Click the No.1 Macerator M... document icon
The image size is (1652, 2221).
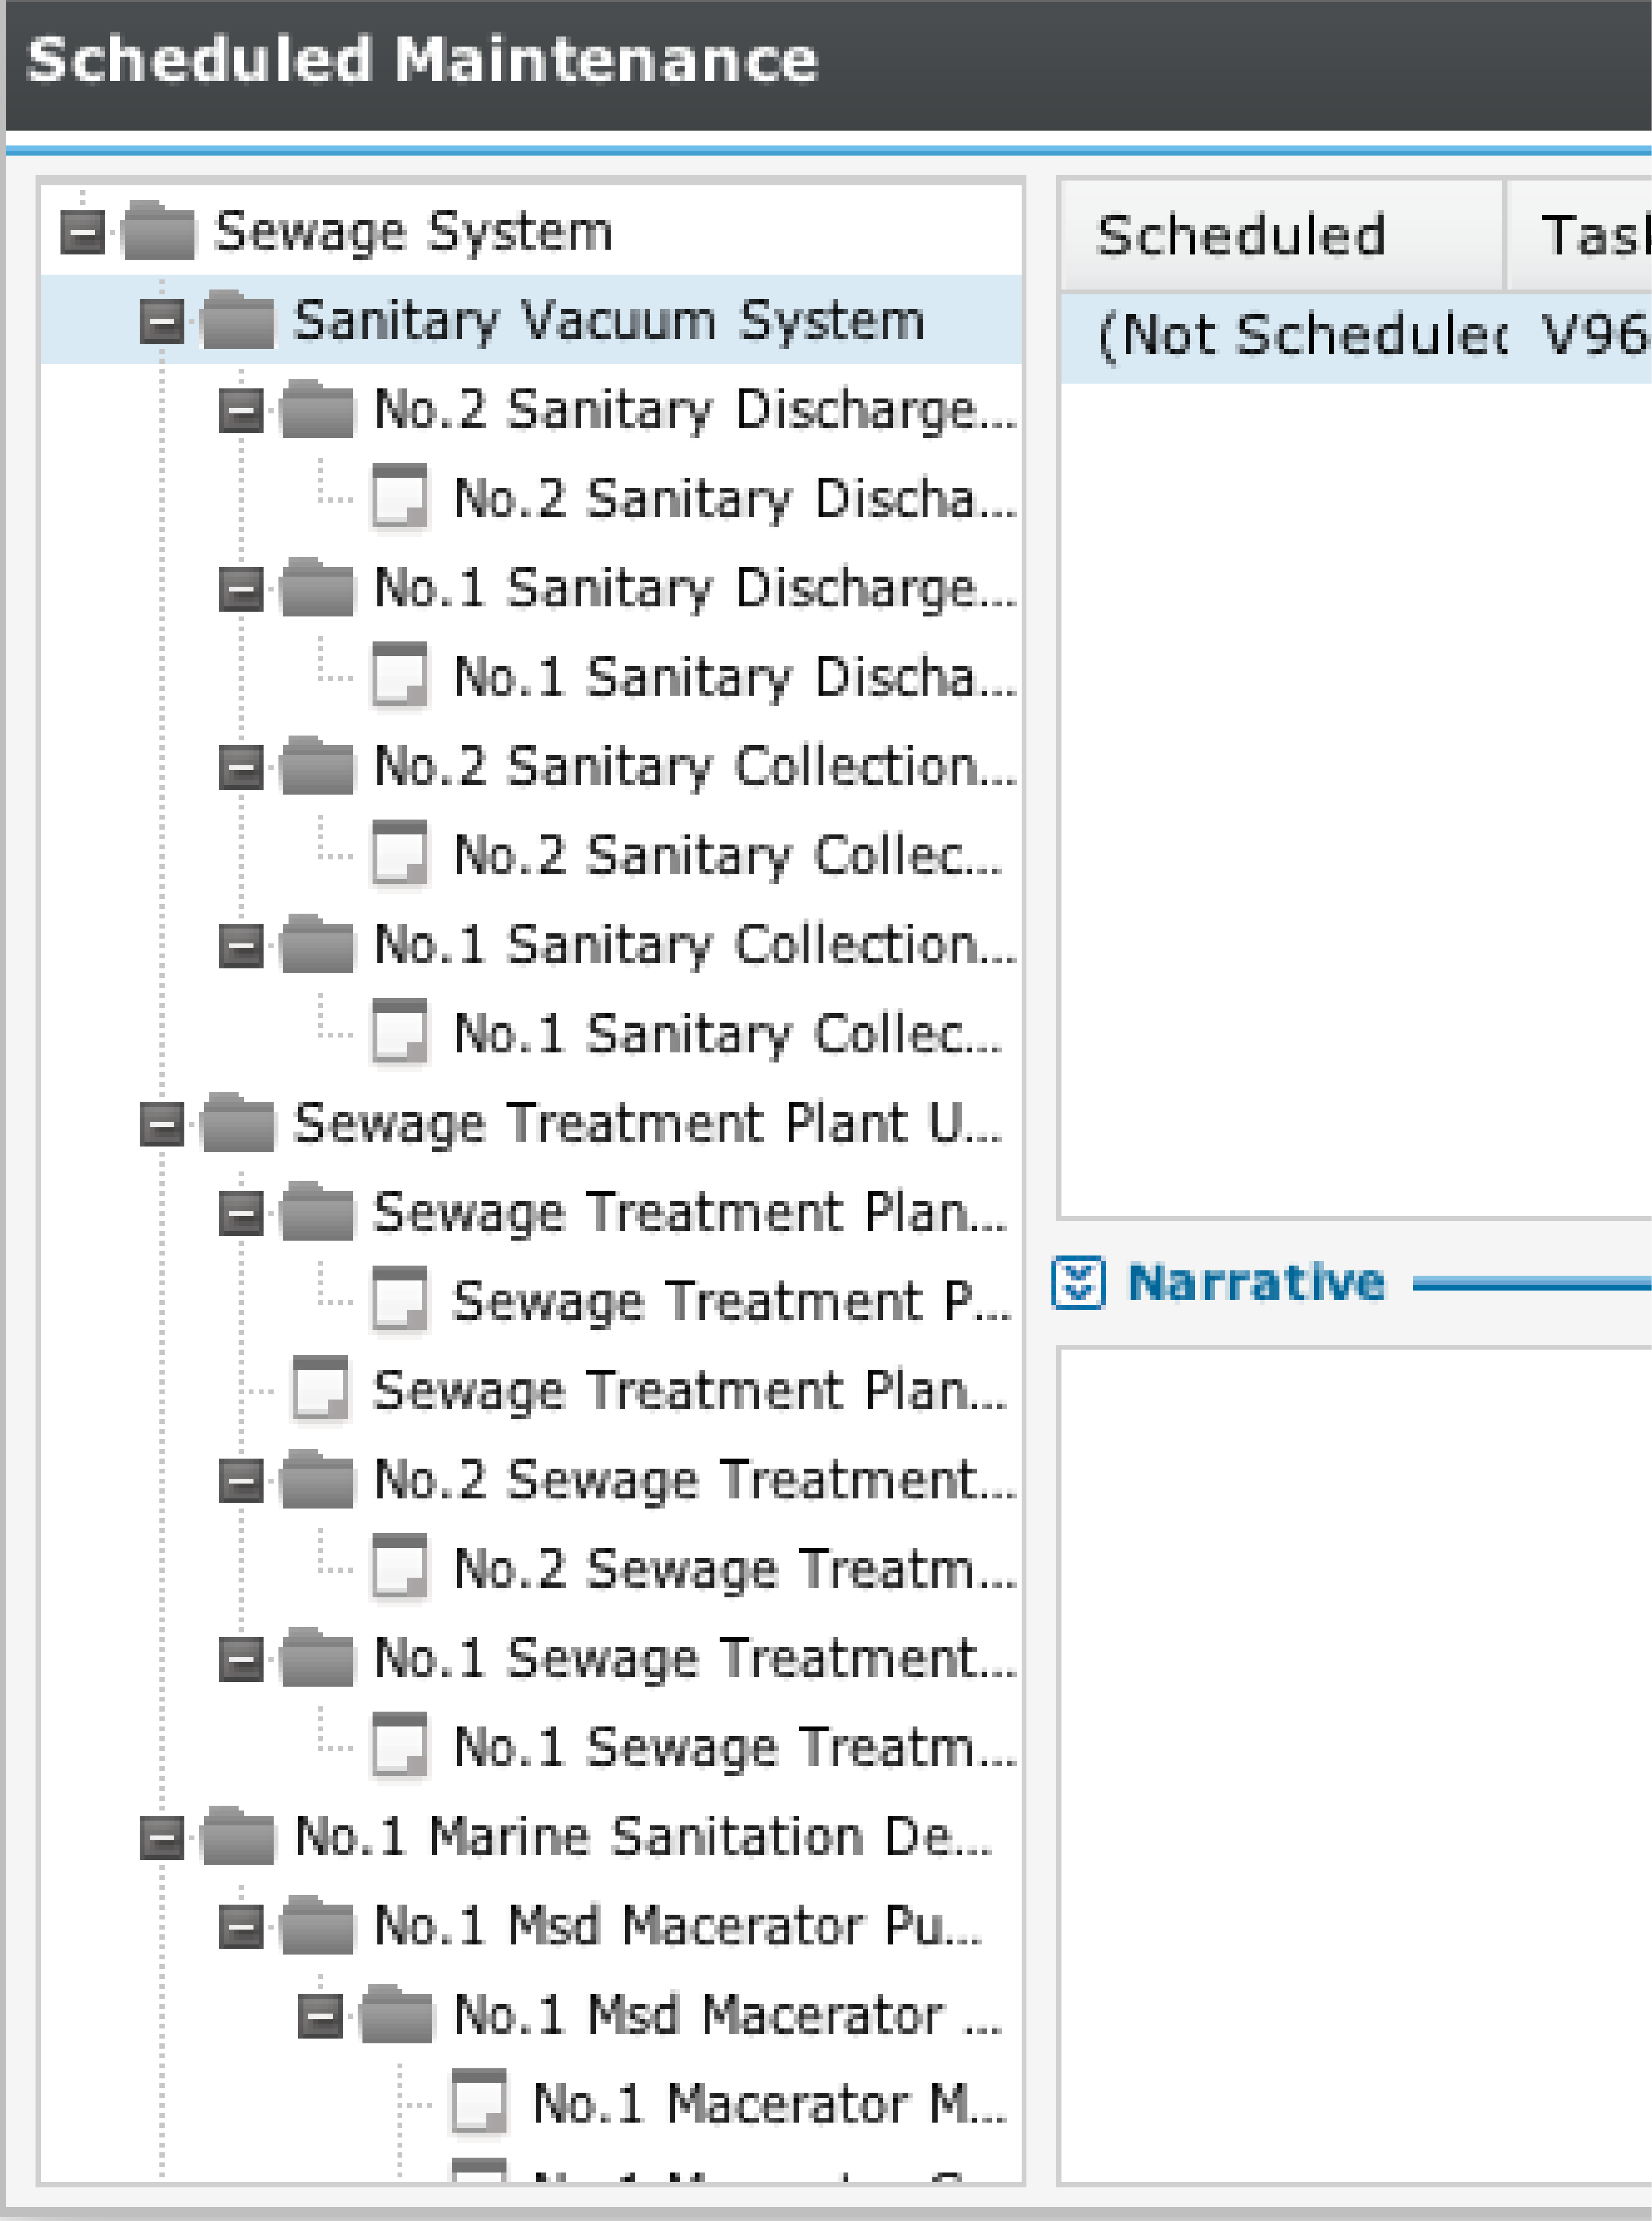[479, 2102]
